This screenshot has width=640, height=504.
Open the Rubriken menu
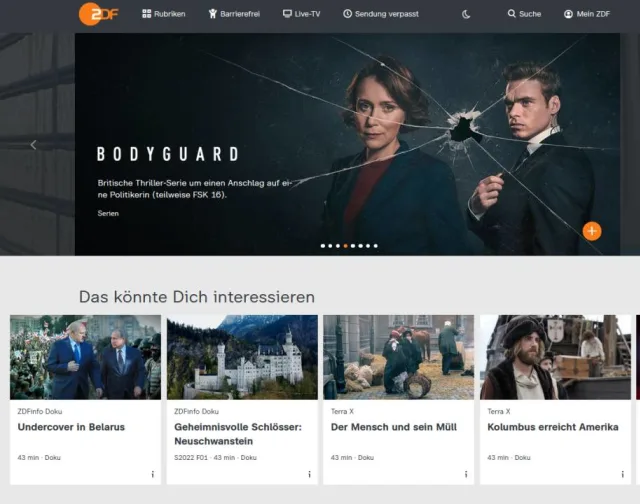pos(164,14)
